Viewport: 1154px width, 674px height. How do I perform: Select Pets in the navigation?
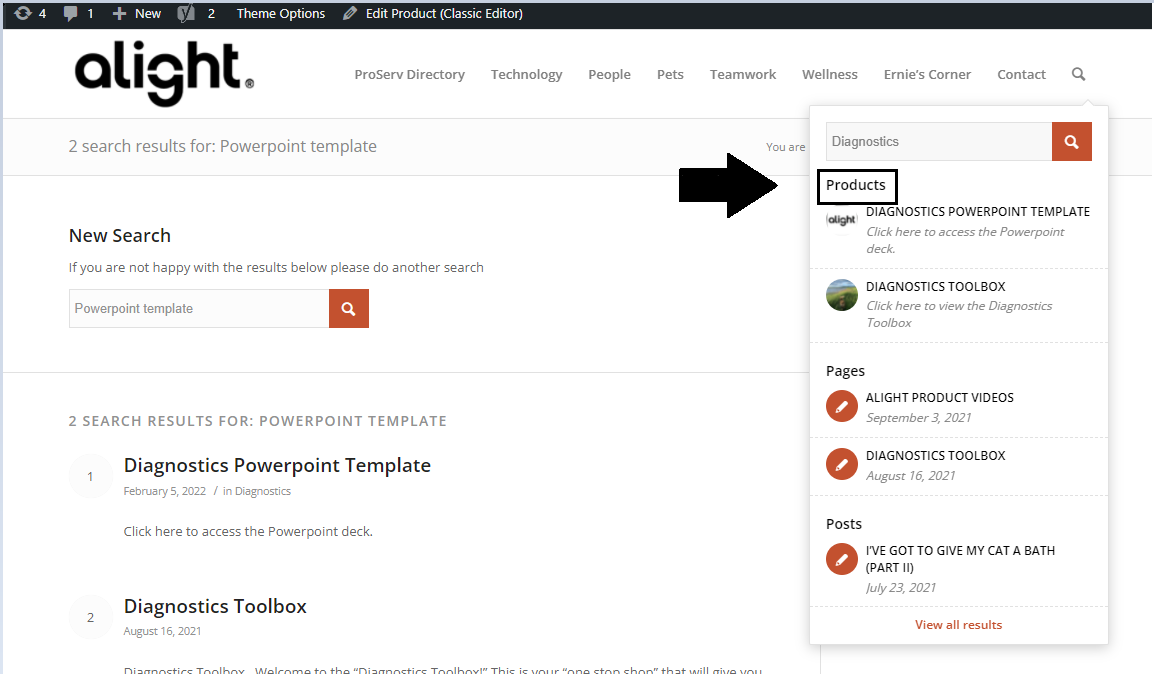click(670, 74)
